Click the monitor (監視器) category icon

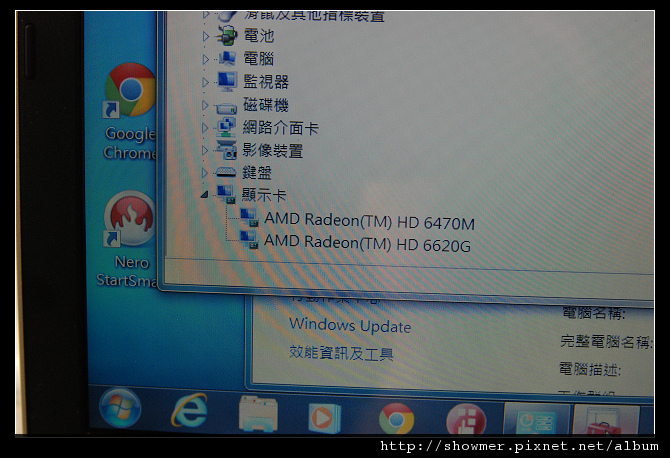coord(226,81)
